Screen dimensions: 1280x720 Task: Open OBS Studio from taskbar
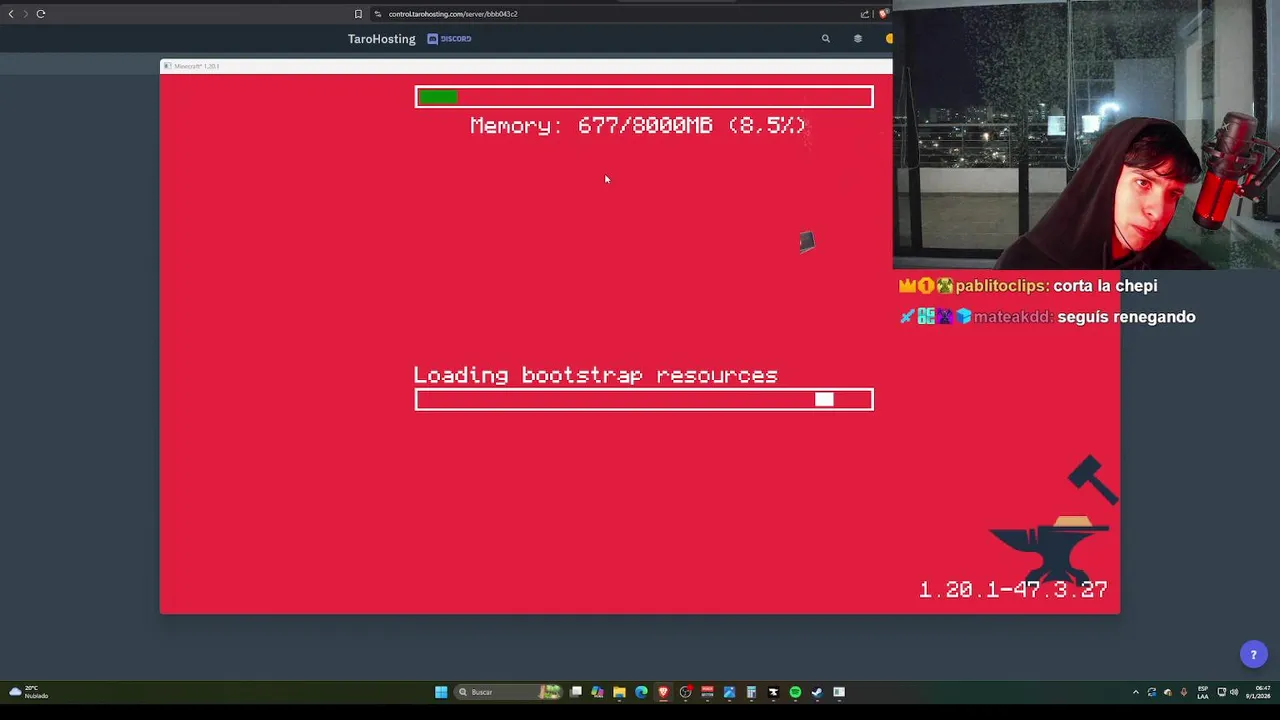click(x=685, y=692)
